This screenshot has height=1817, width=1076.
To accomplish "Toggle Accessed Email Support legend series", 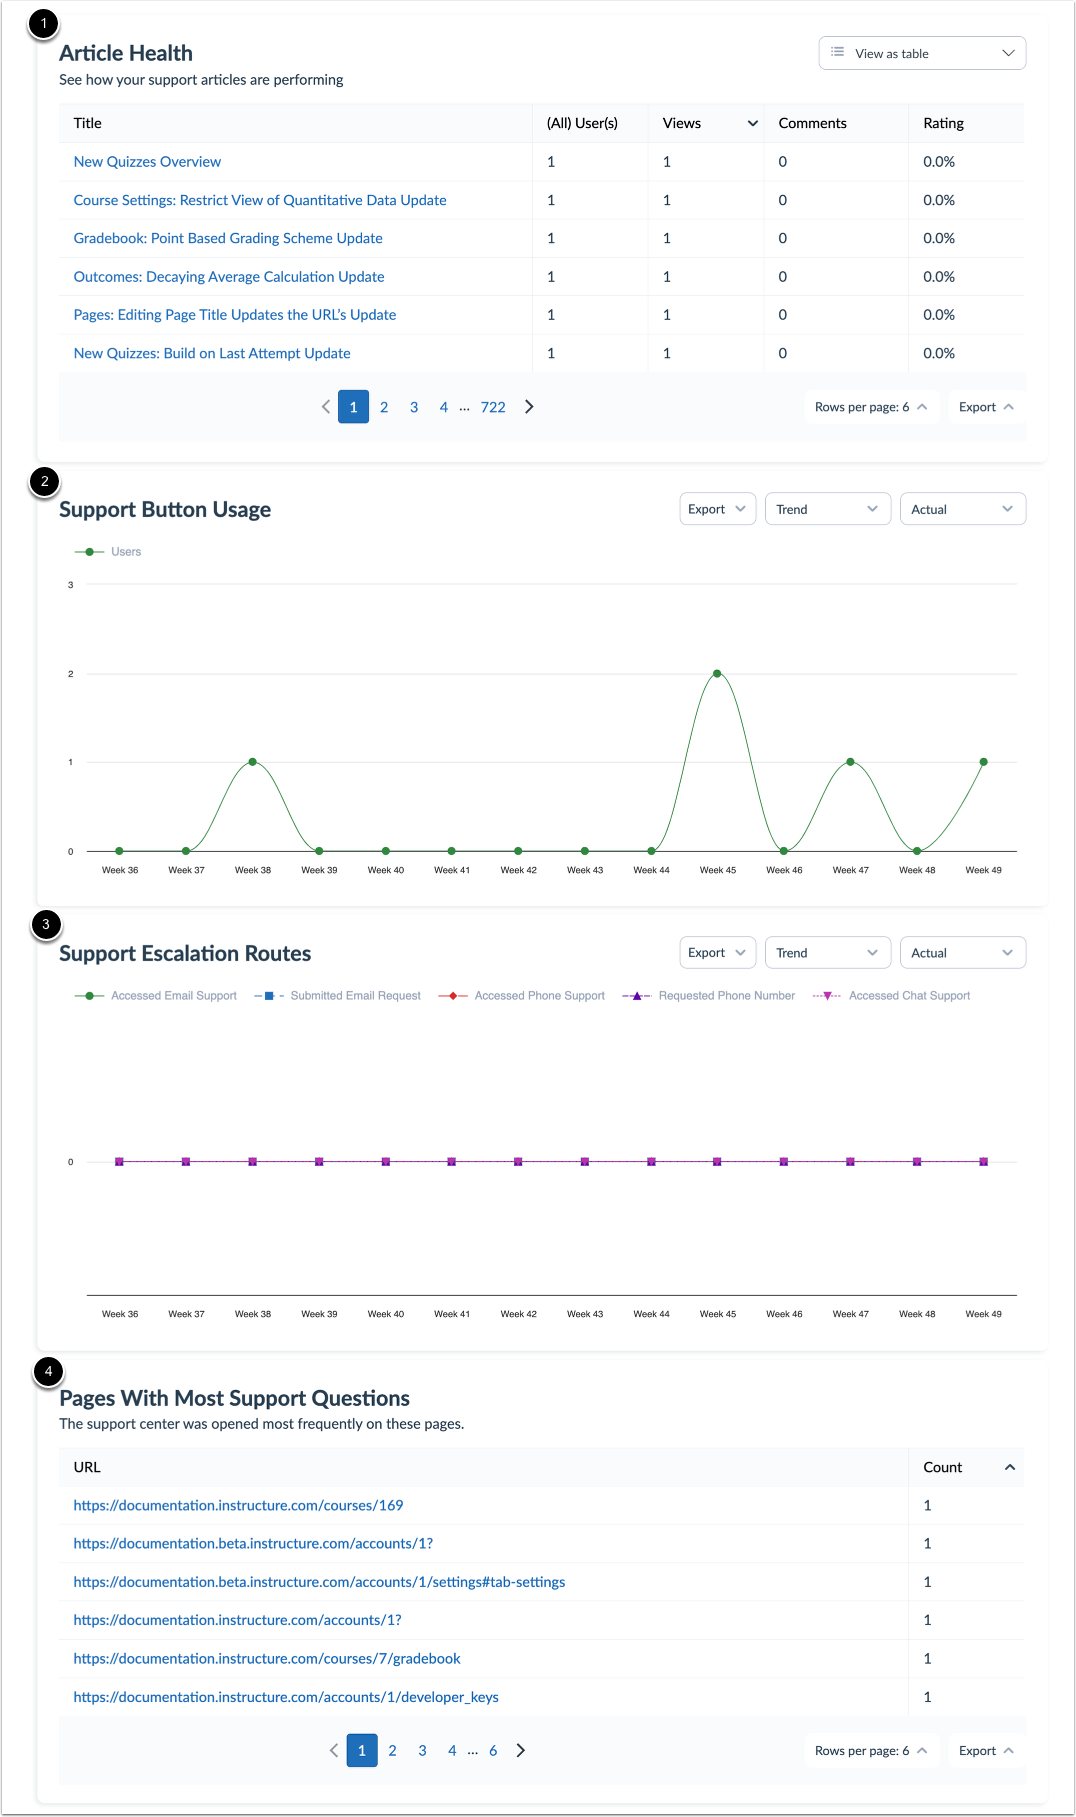I will (x=156, y=996).
